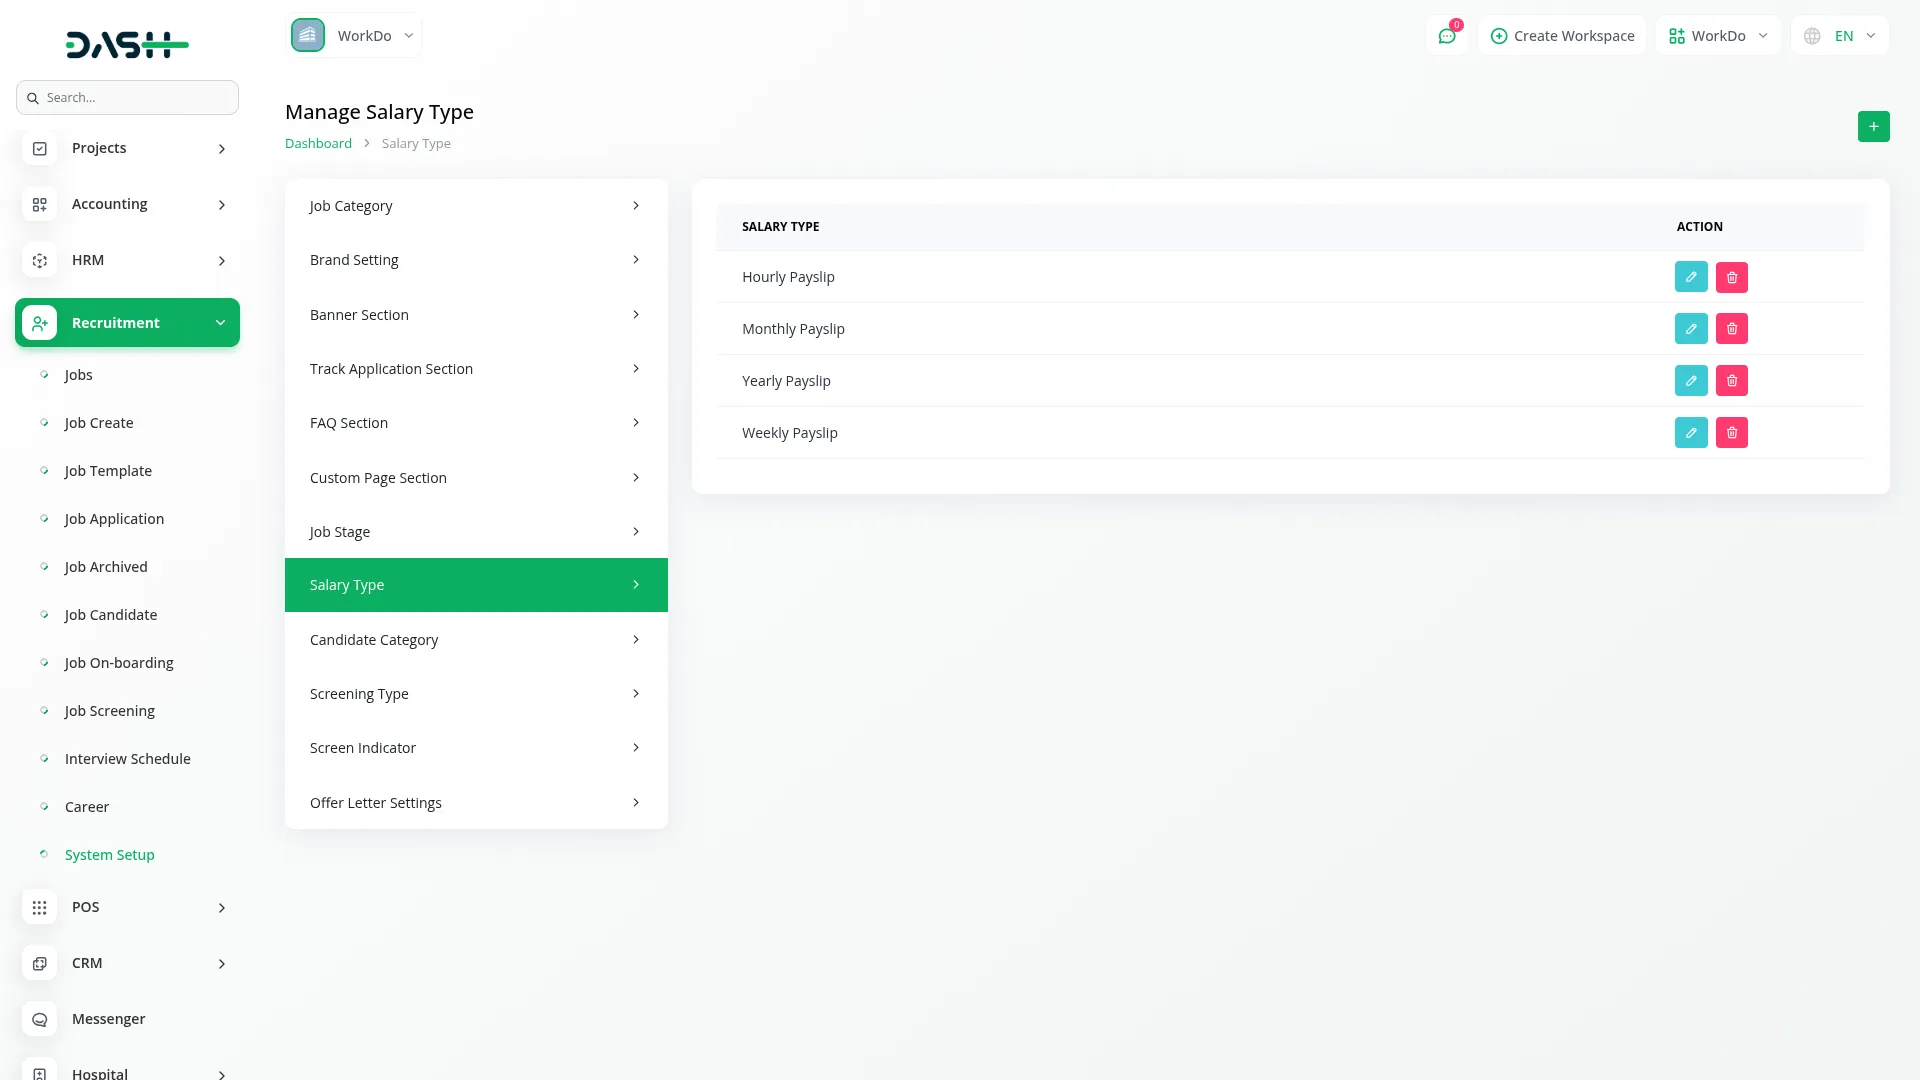The width and height of the screenshot is (1920, 1080).
Task: Click the Messenger sidebar icon
Action: (40, 1019)
